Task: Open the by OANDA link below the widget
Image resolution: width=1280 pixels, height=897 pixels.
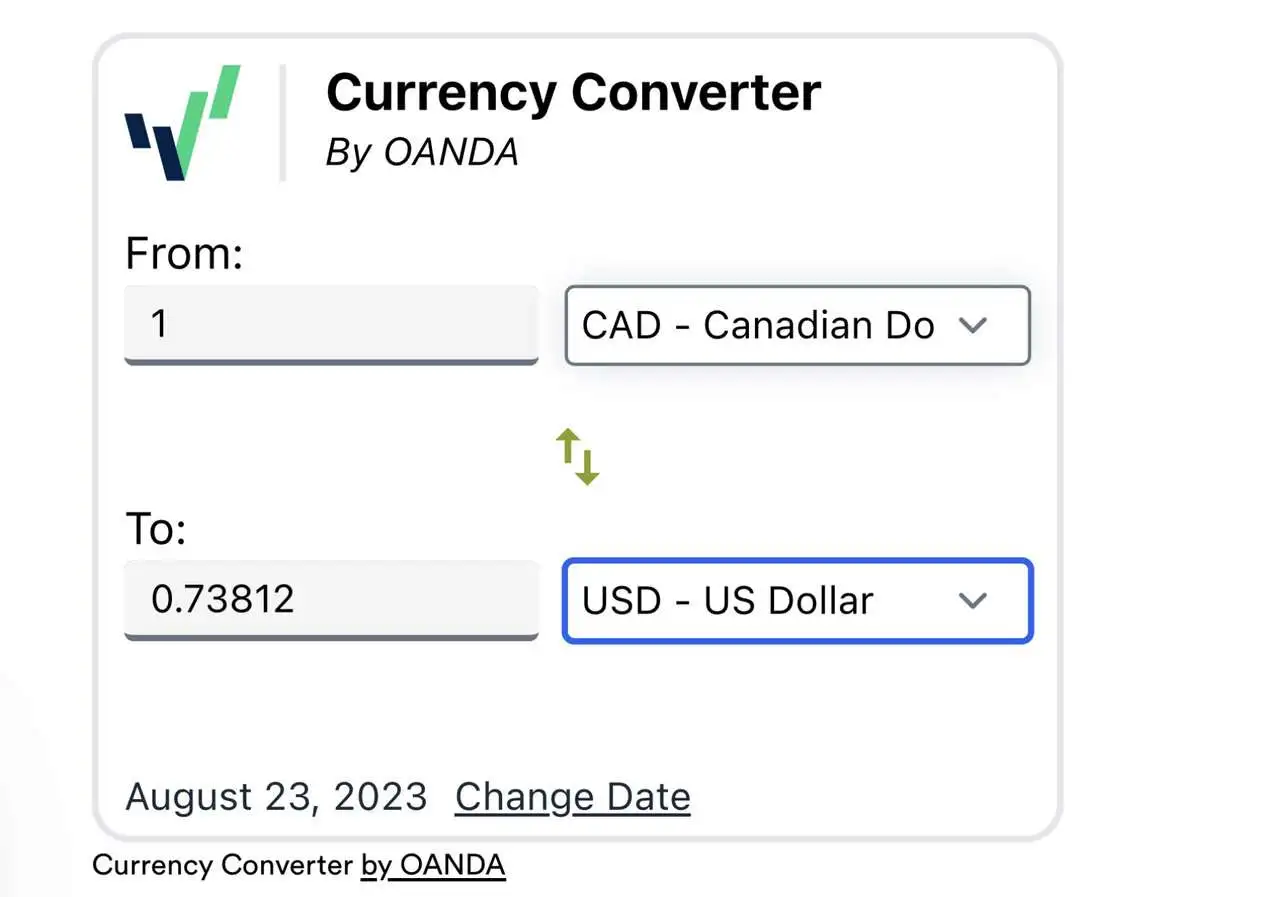Action: [x=433, y=865]
